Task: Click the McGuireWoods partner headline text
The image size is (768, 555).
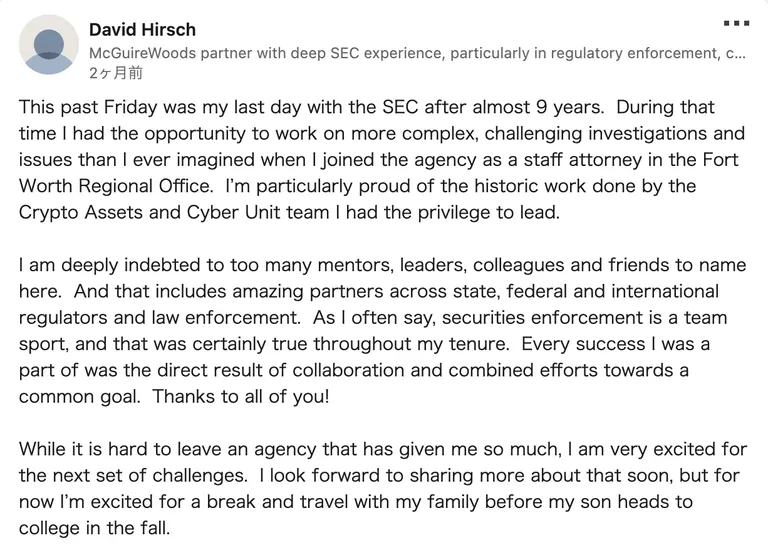Action: pyautogui.click(x=417, y=53)
